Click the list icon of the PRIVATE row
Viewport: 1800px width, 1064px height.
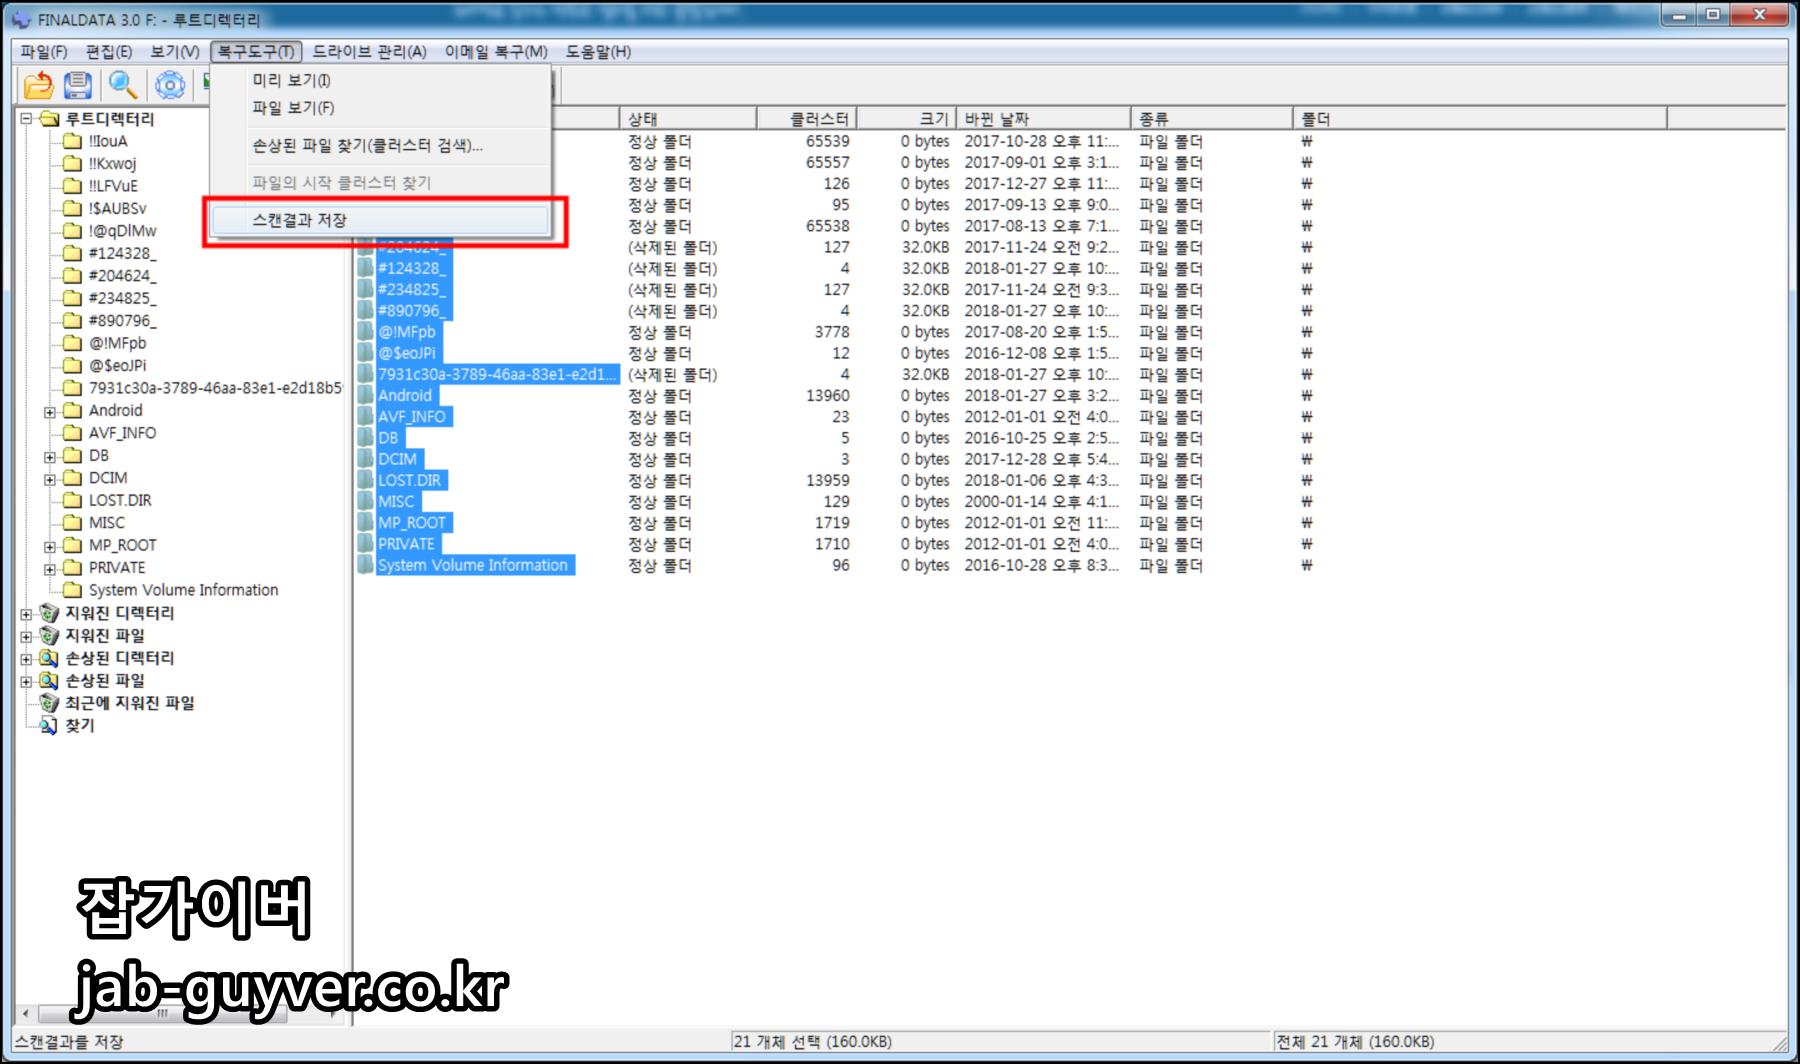tap(366, 544)
